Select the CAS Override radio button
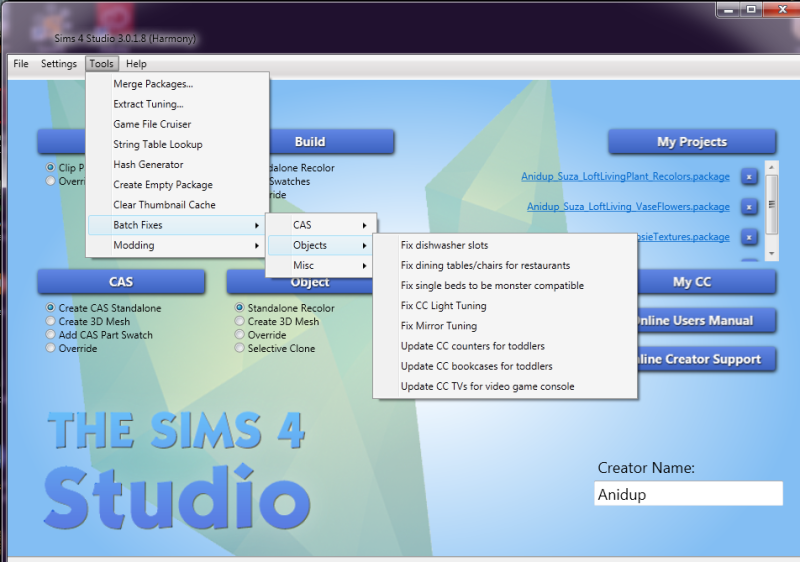800x562 pixels. point(50,348)
